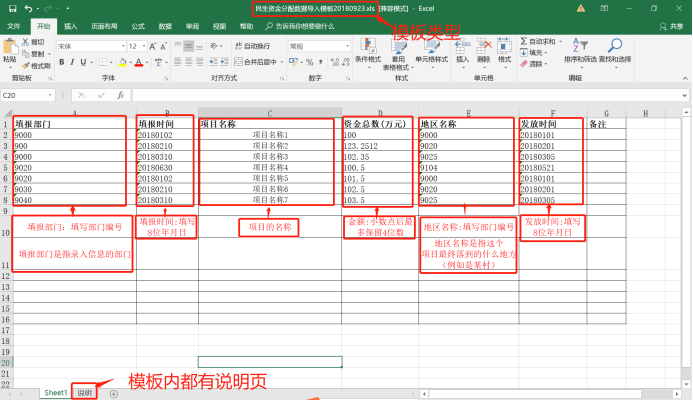Screen dimensions: 693x401
Task: Open Sort and Filter (排序和筛选)
Action: pyautogui.click(x=580, y=53)
